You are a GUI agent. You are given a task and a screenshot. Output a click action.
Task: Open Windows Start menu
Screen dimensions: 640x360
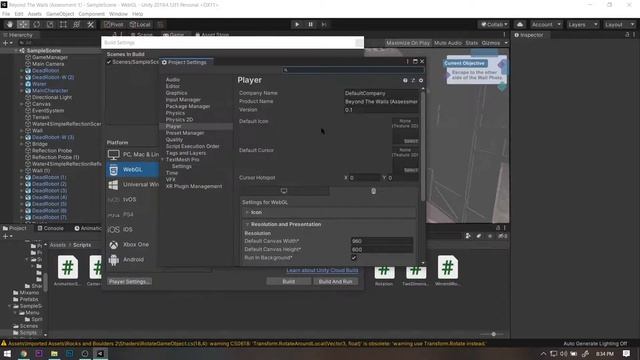pos(7,353)
